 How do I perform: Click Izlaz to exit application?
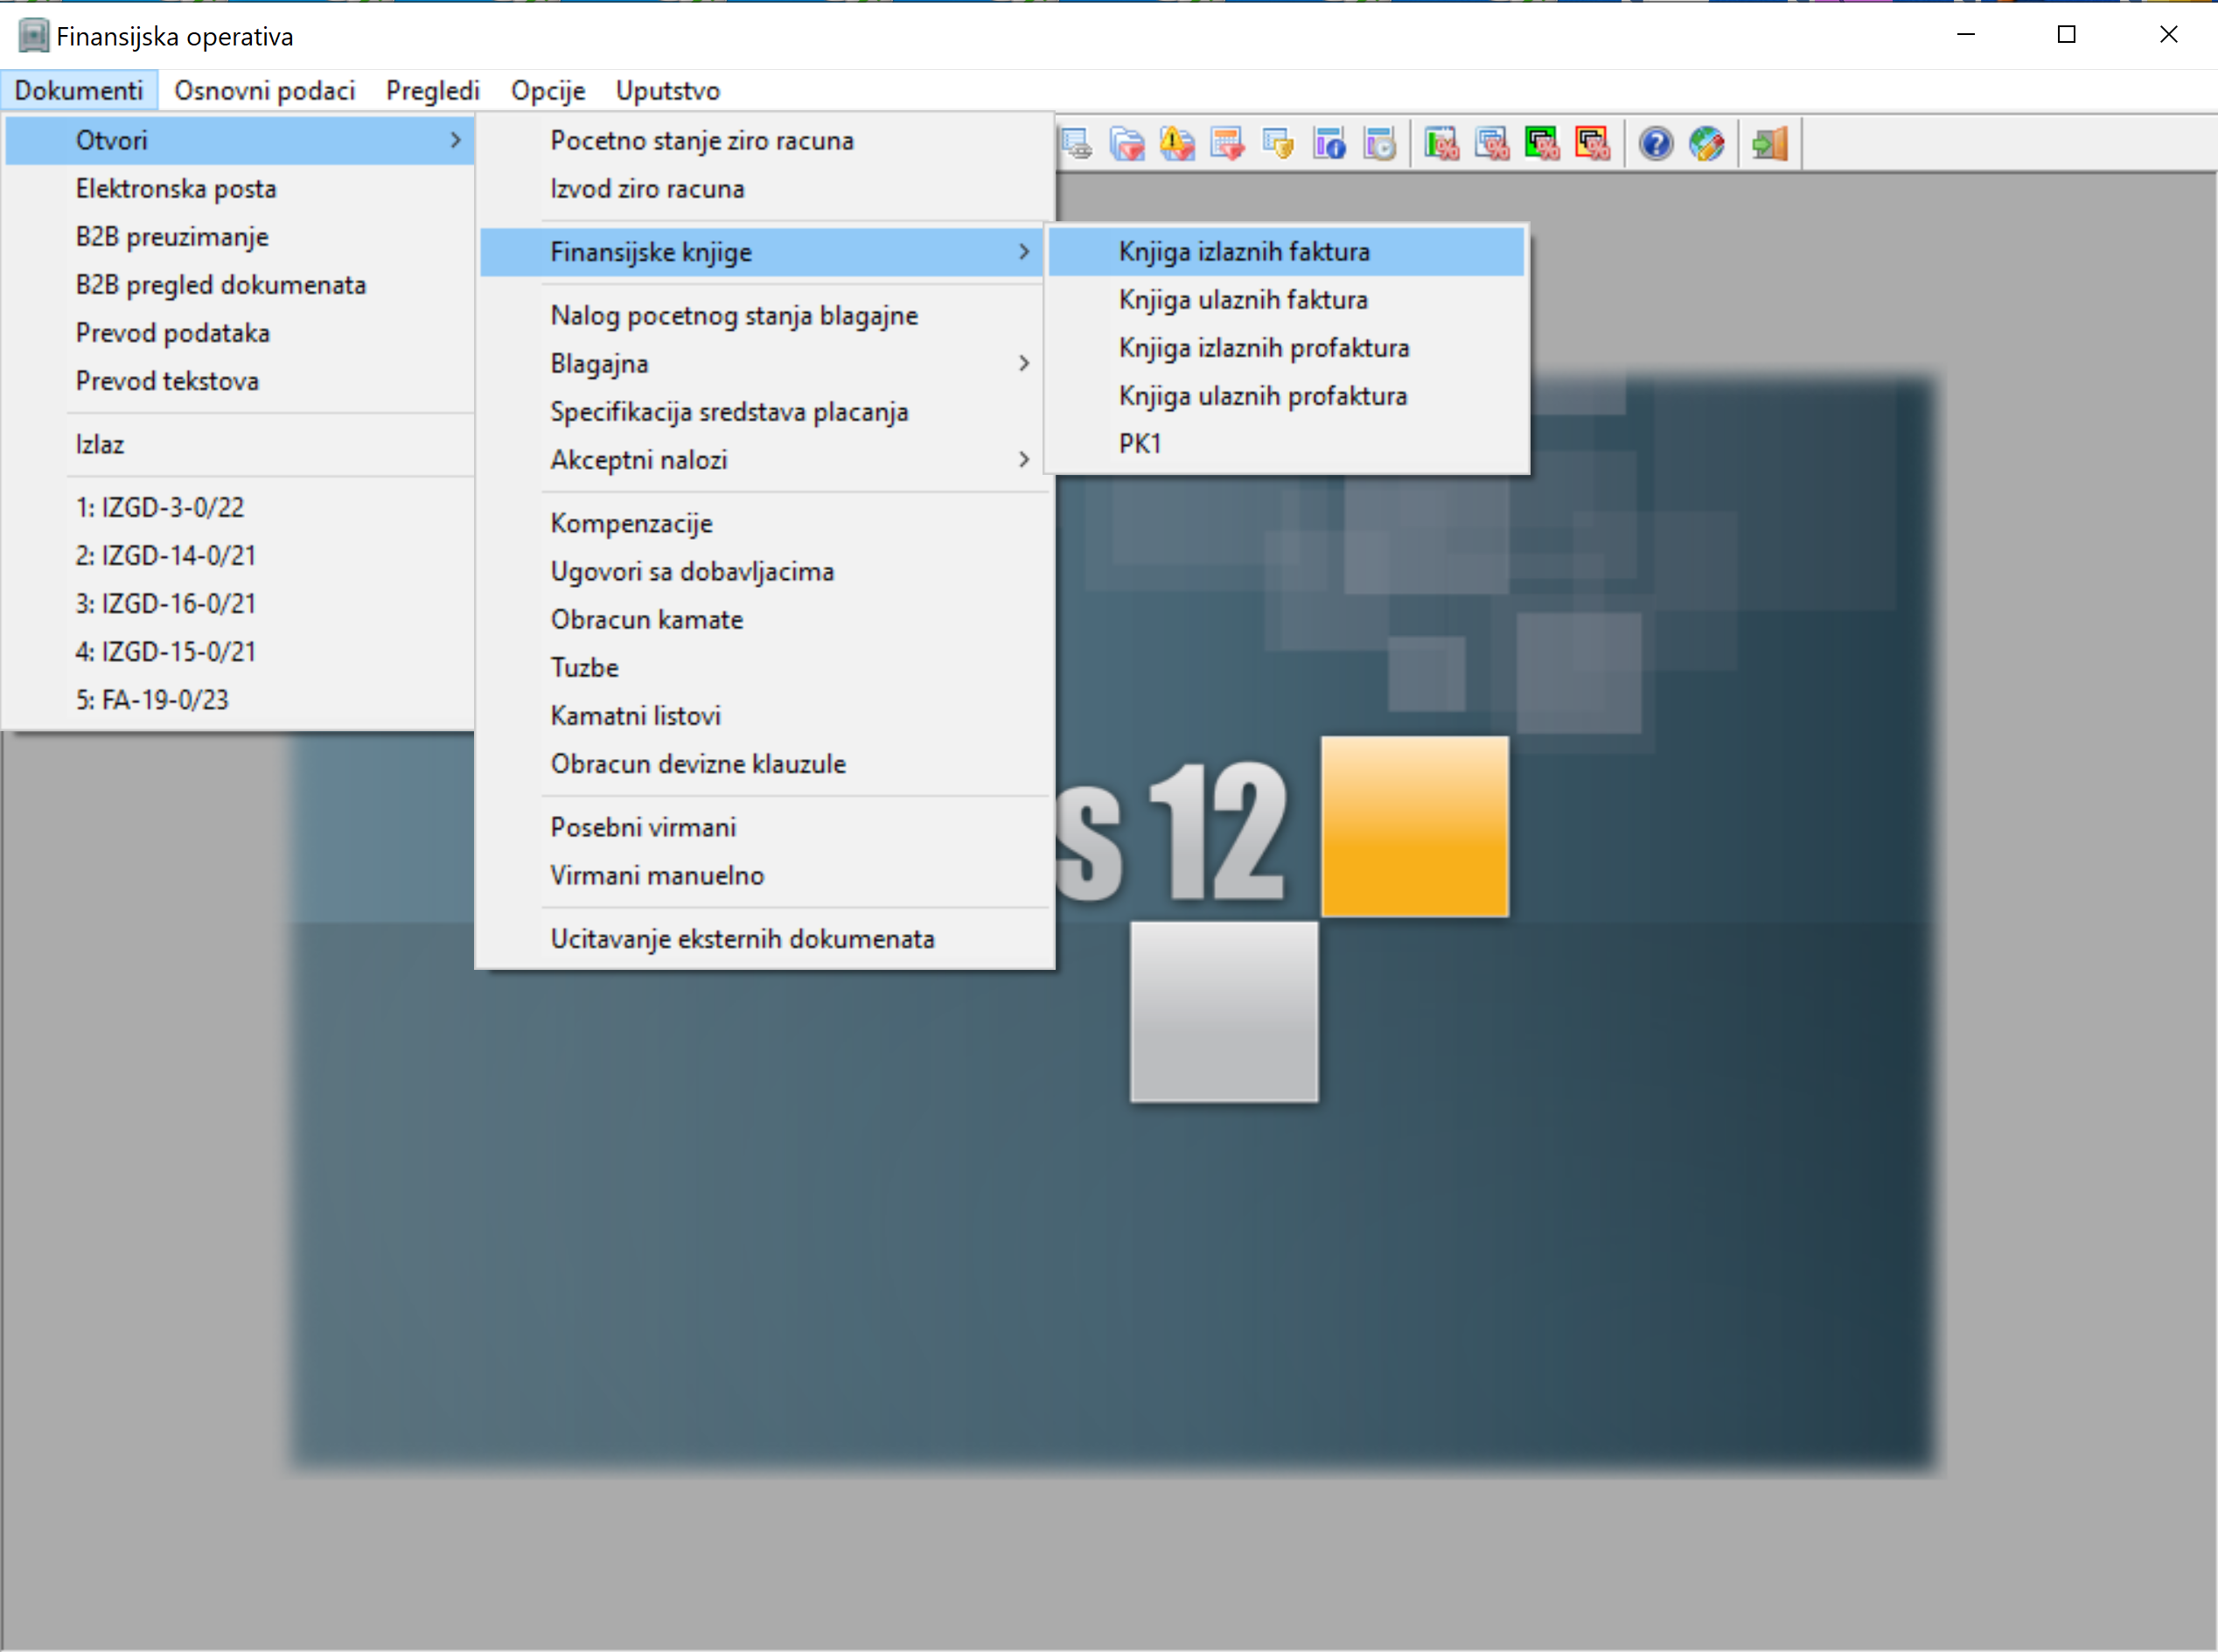(100, 444)
